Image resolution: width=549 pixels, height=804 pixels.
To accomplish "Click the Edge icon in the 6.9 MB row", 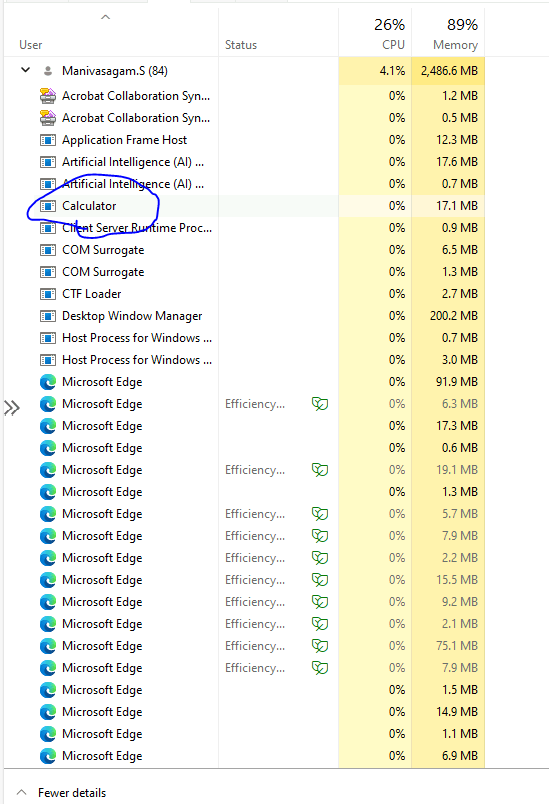I will [x=48, y=756].
